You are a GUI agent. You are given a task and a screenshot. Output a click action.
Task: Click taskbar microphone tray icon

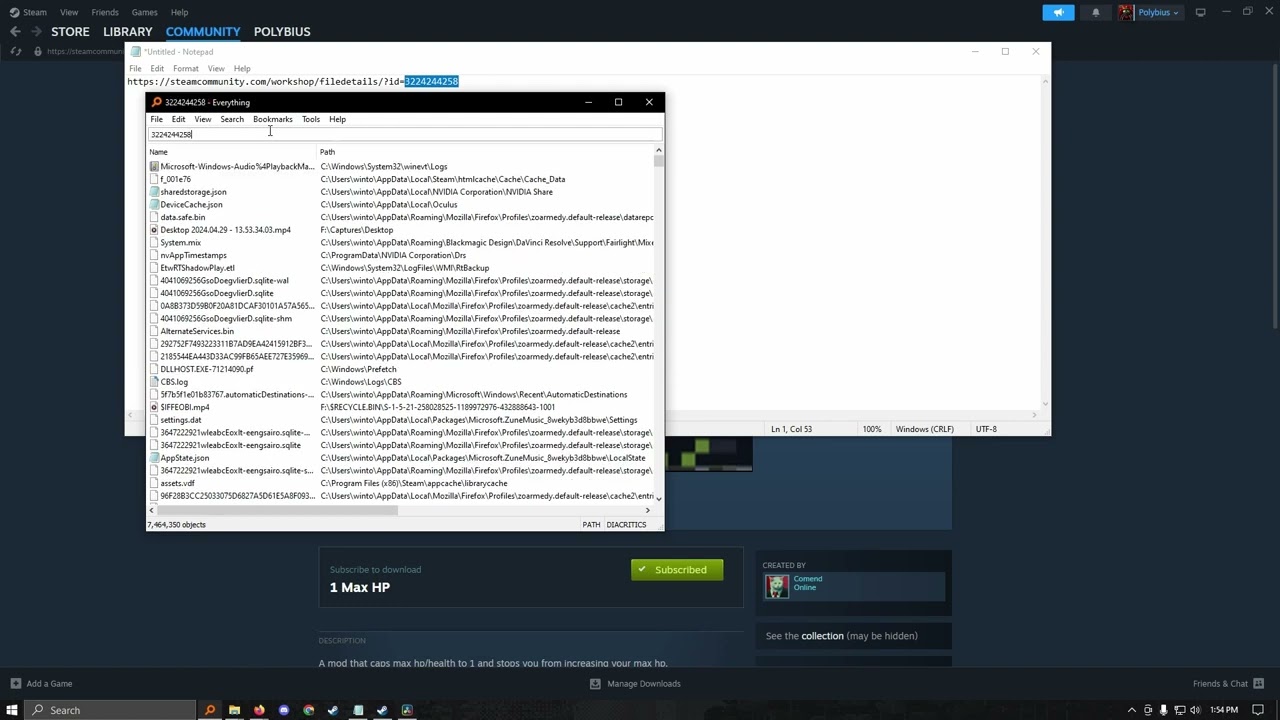(1163, 710)
